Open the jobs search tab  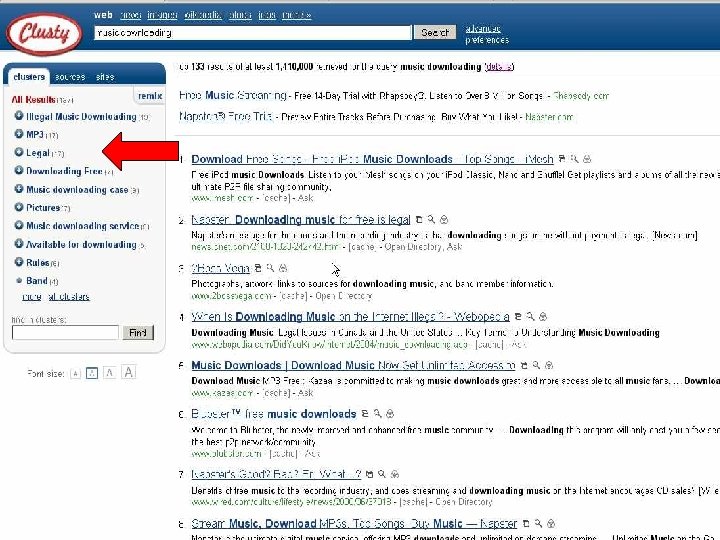coord(267,15)
